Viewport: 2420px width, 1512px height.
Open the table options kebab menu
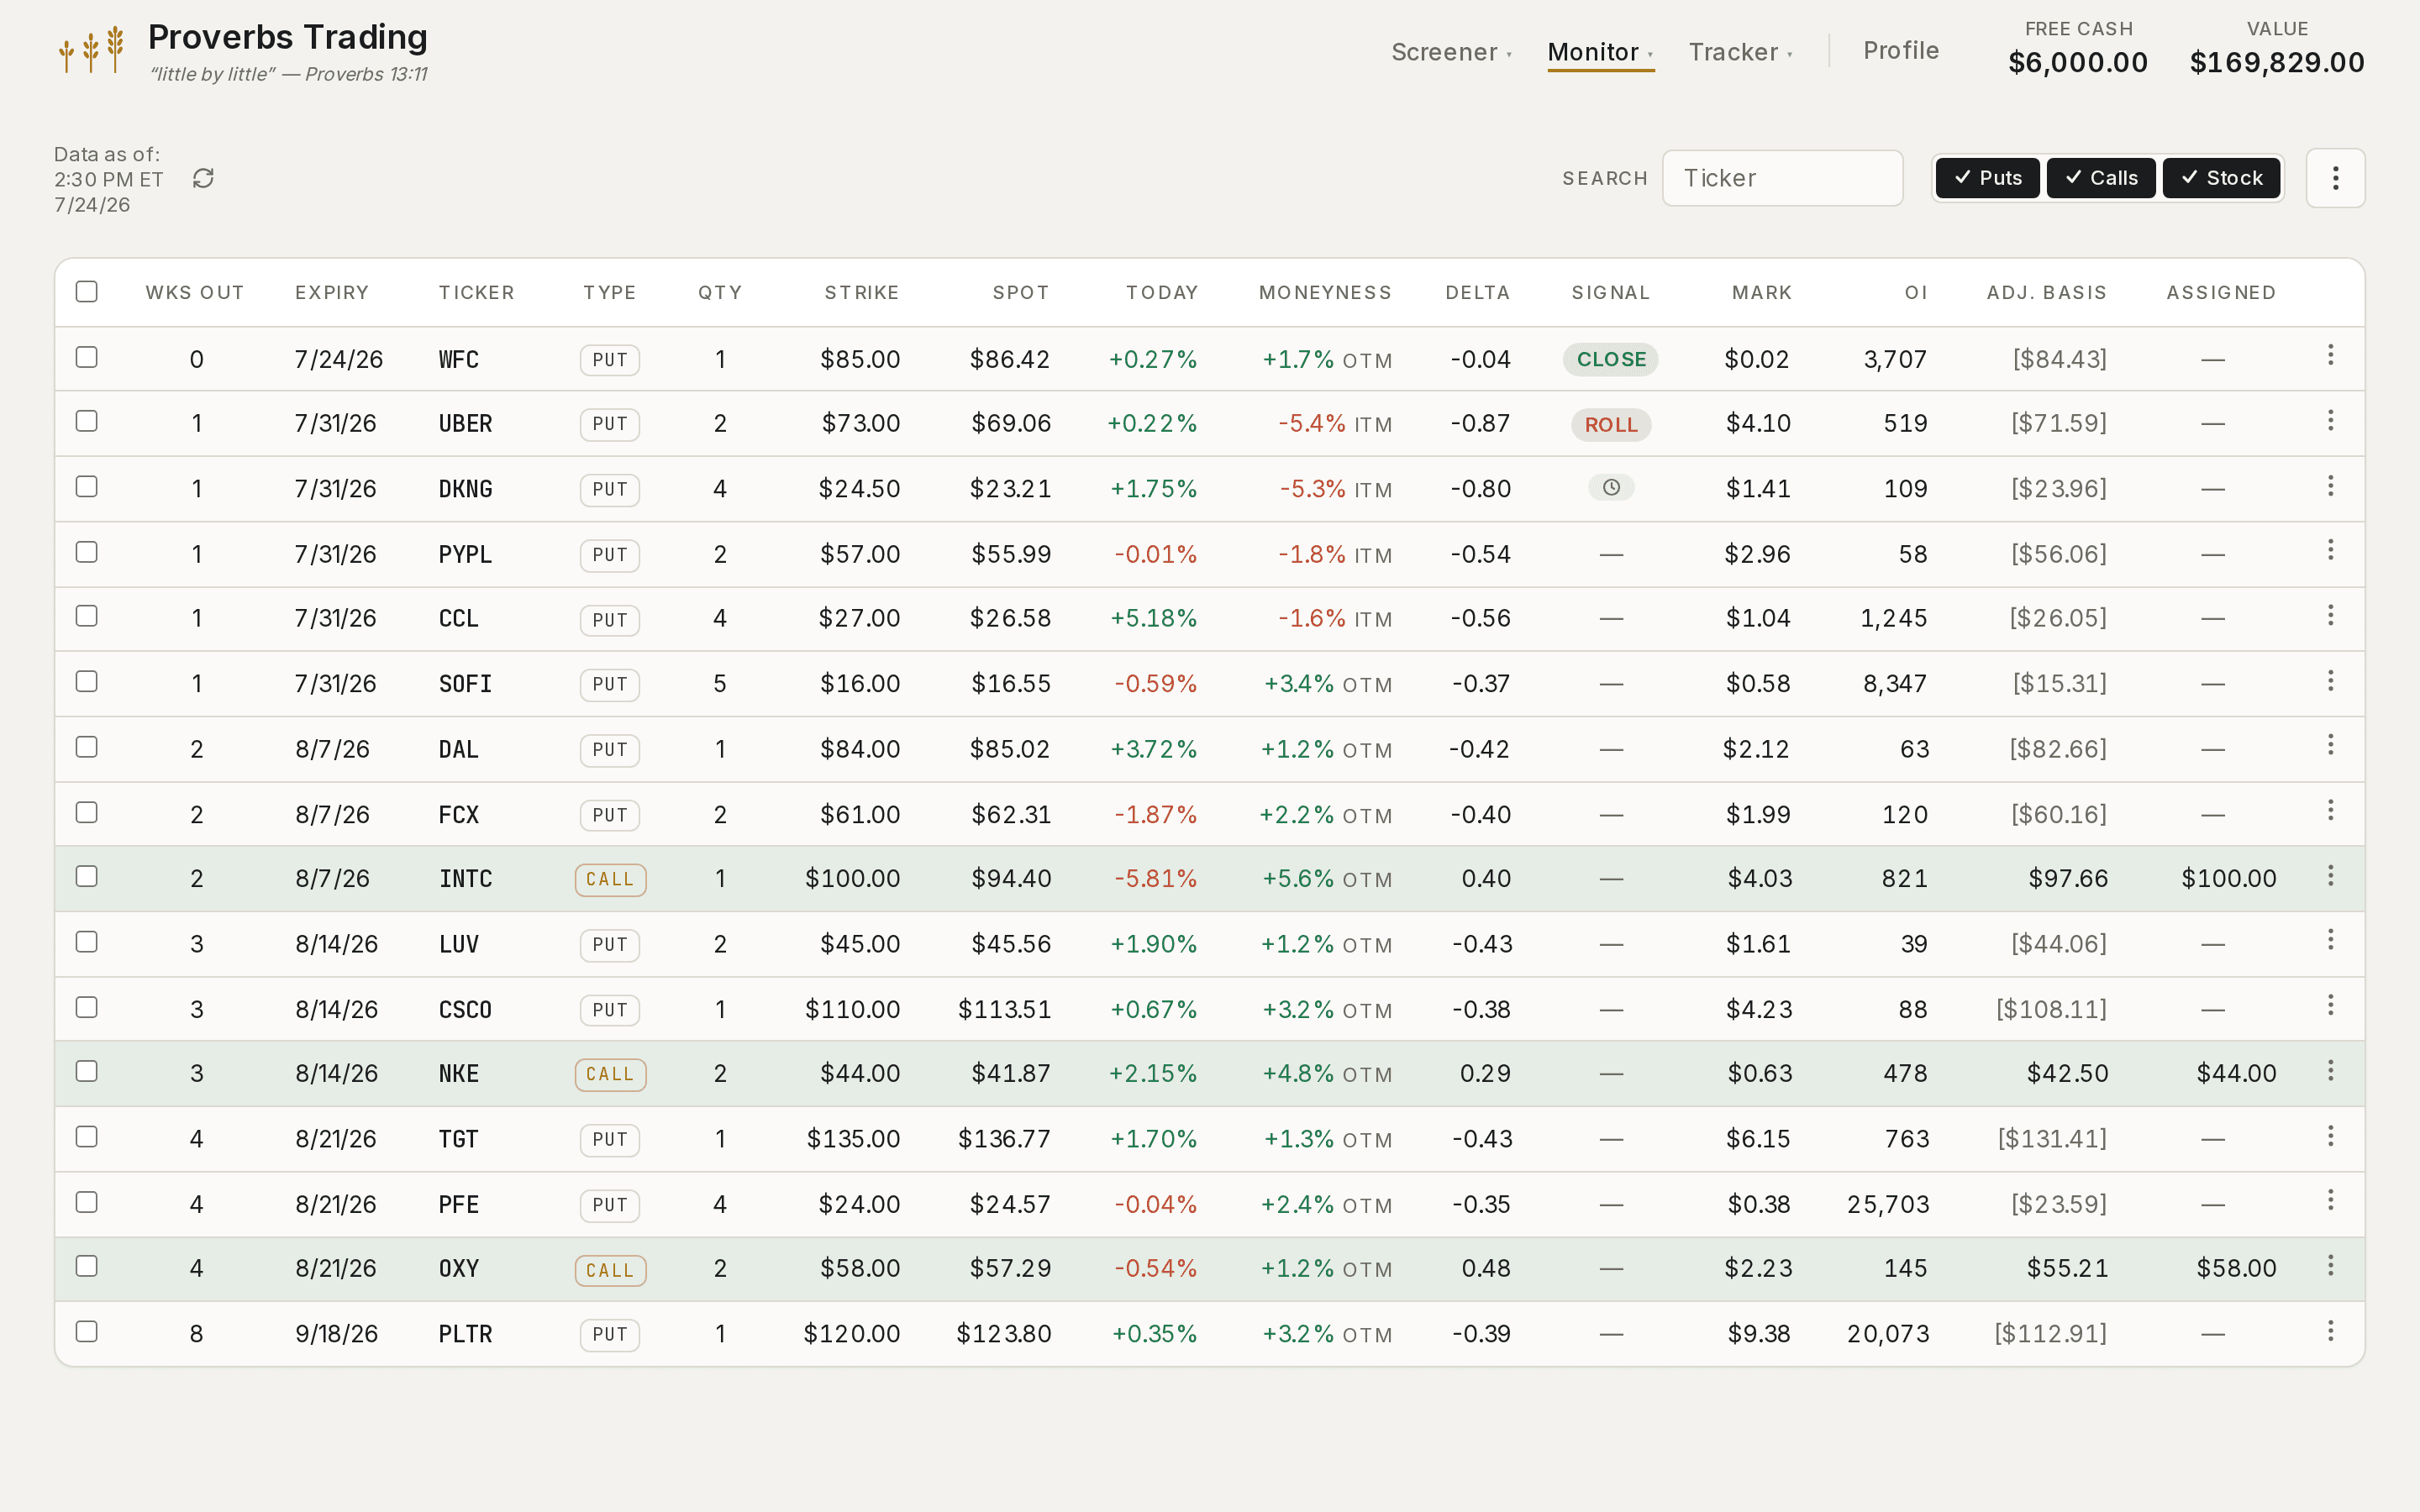[2335, 178]
